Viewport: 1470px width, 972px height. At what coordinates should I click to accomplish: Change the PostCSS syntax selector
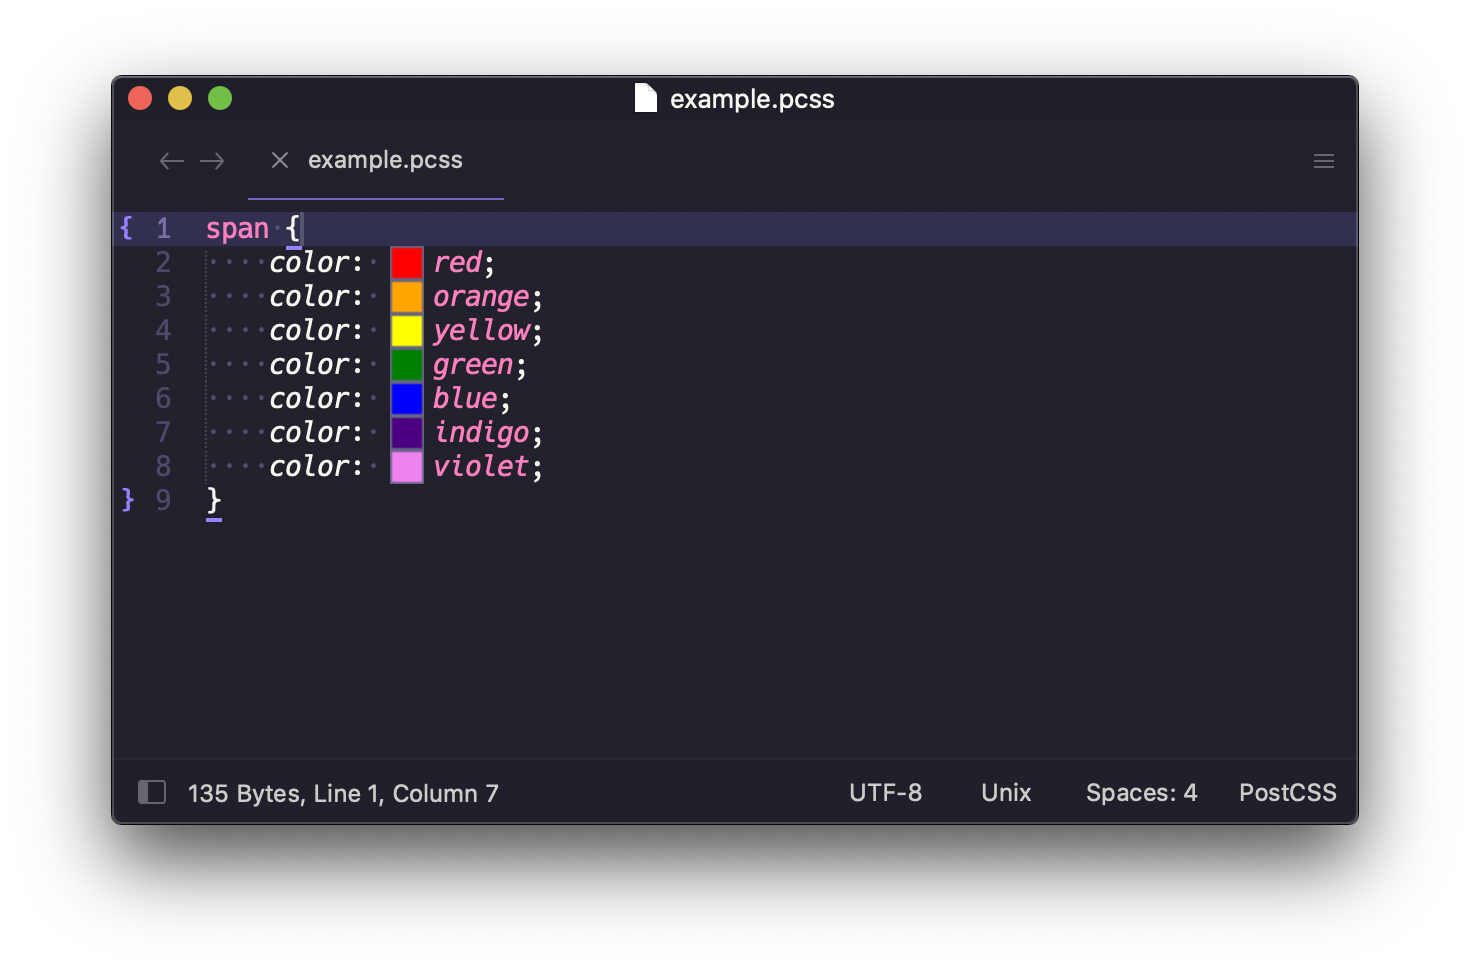(1288, 792)
